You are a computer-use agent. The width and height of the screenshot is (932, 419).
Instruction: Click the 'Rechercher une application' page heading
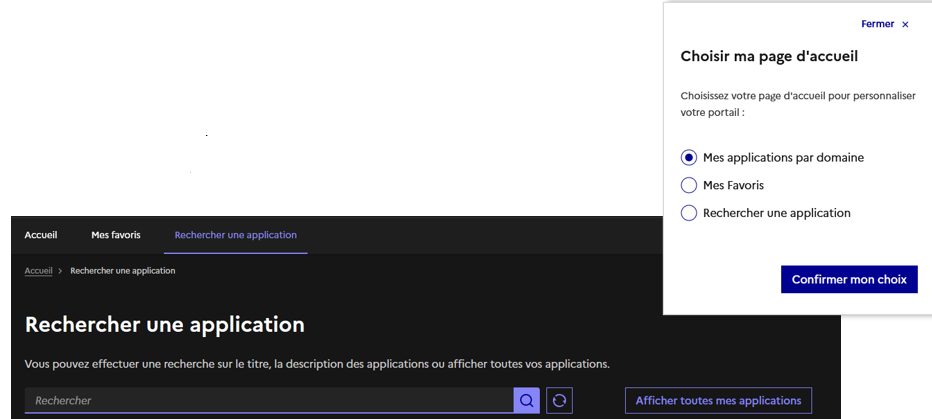pyautogui.click(x=165, y=324)
